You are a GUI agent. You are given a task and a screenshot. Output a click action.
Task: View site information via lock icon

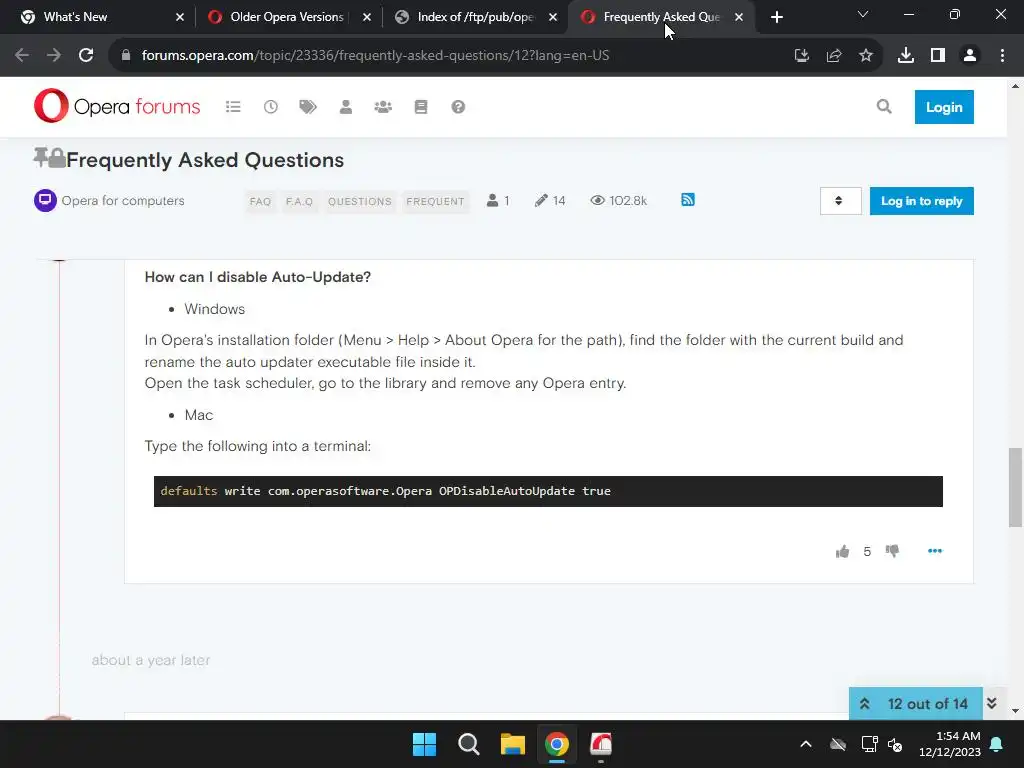(126, 56)
